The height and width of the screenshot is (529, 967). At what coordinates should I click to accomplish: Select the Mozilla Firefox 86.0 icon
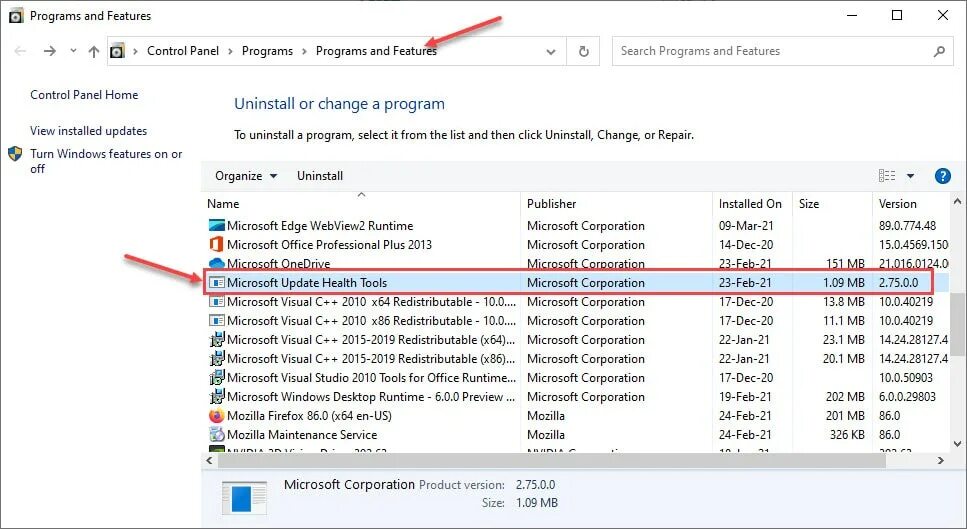coord(217,416)
